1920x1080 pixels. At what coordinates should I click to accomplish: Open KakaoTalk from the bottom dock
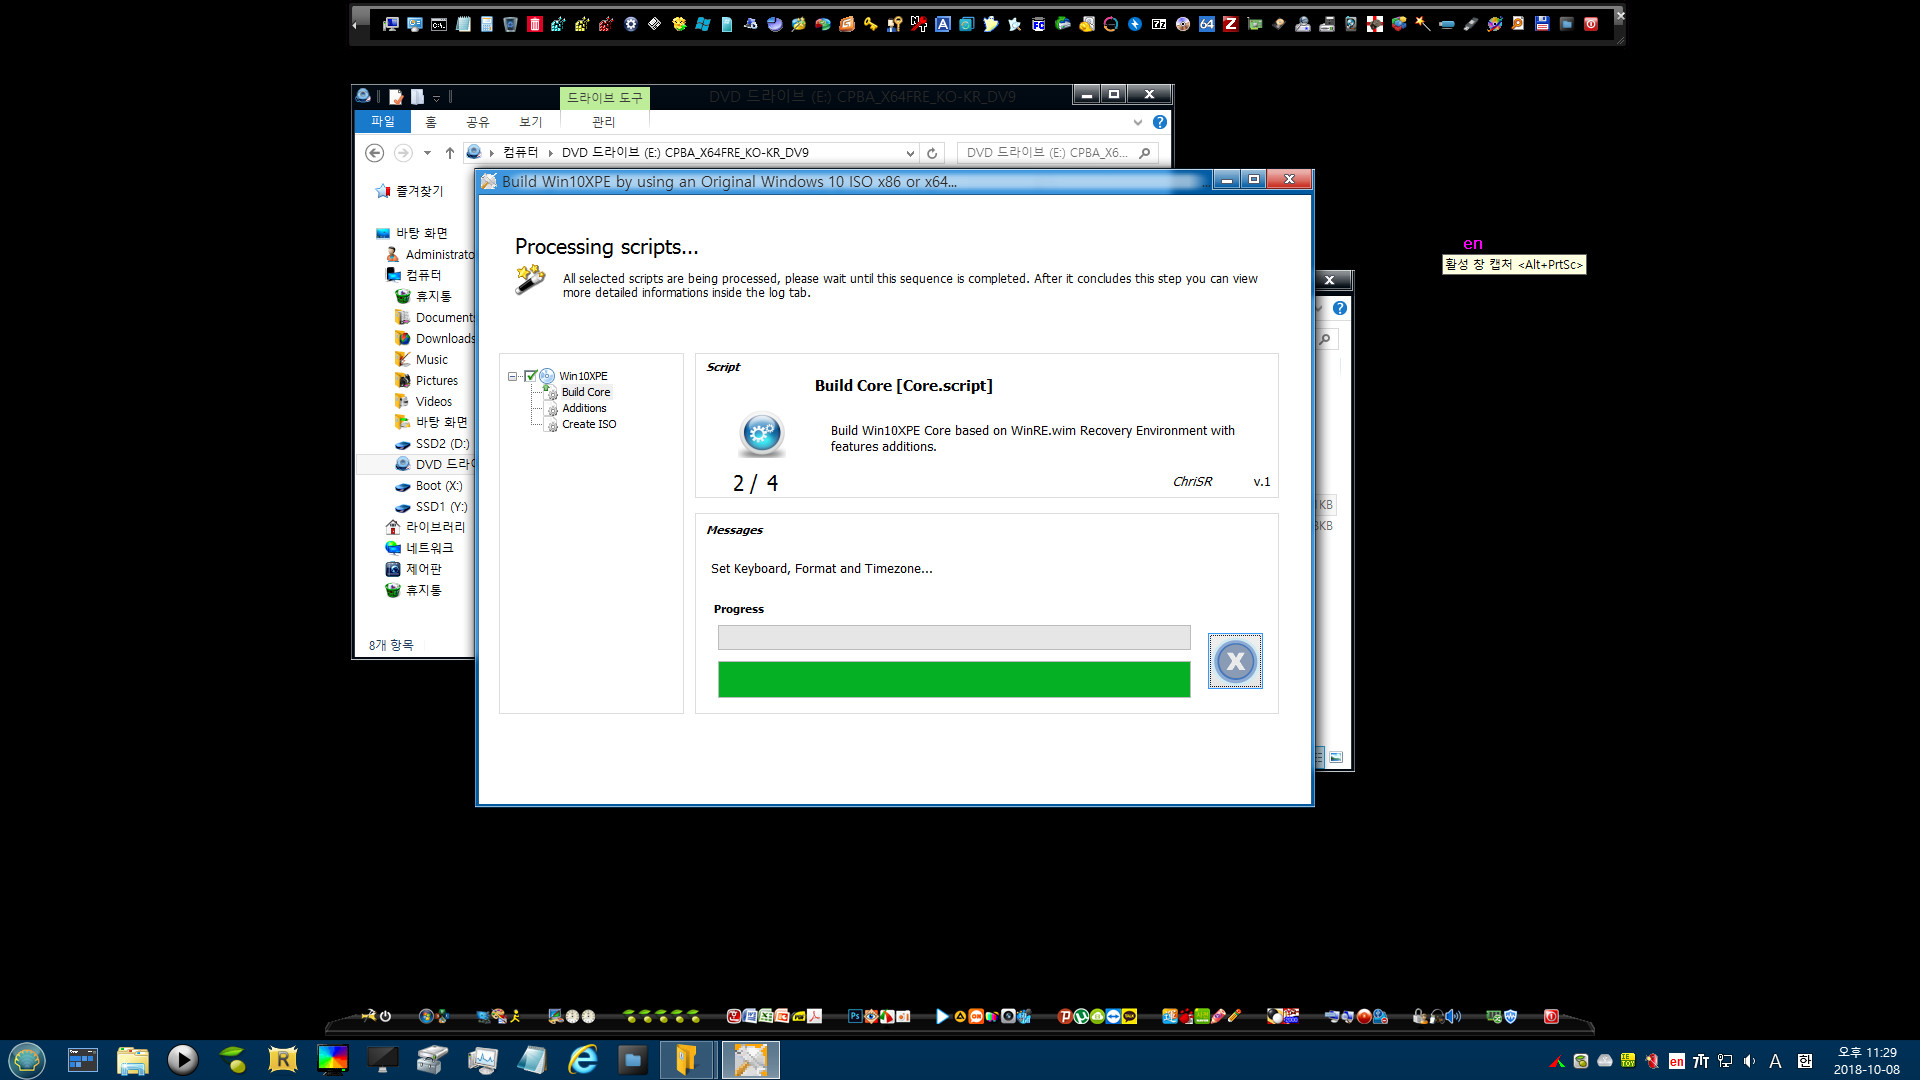pyautogui.click(x=1129, y=1016)
